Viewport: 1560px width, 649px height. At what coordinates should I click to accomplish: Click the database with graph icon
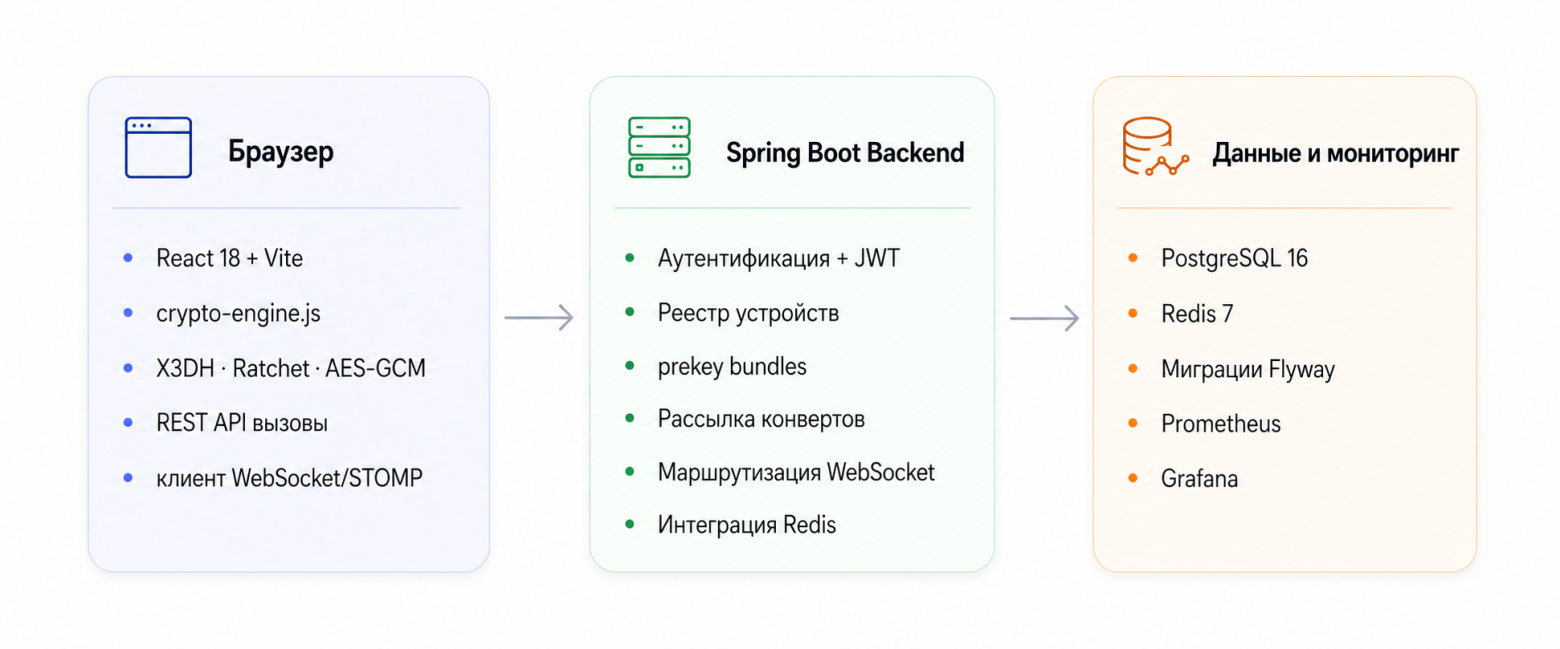1155,148
